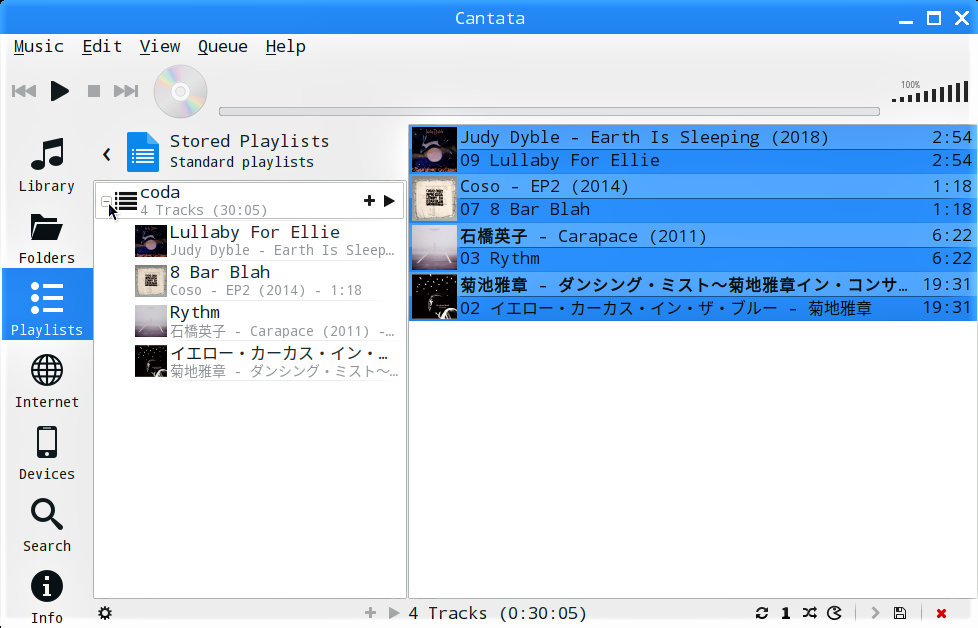Click the Carapace cover in queue

(x=434, y=248)
